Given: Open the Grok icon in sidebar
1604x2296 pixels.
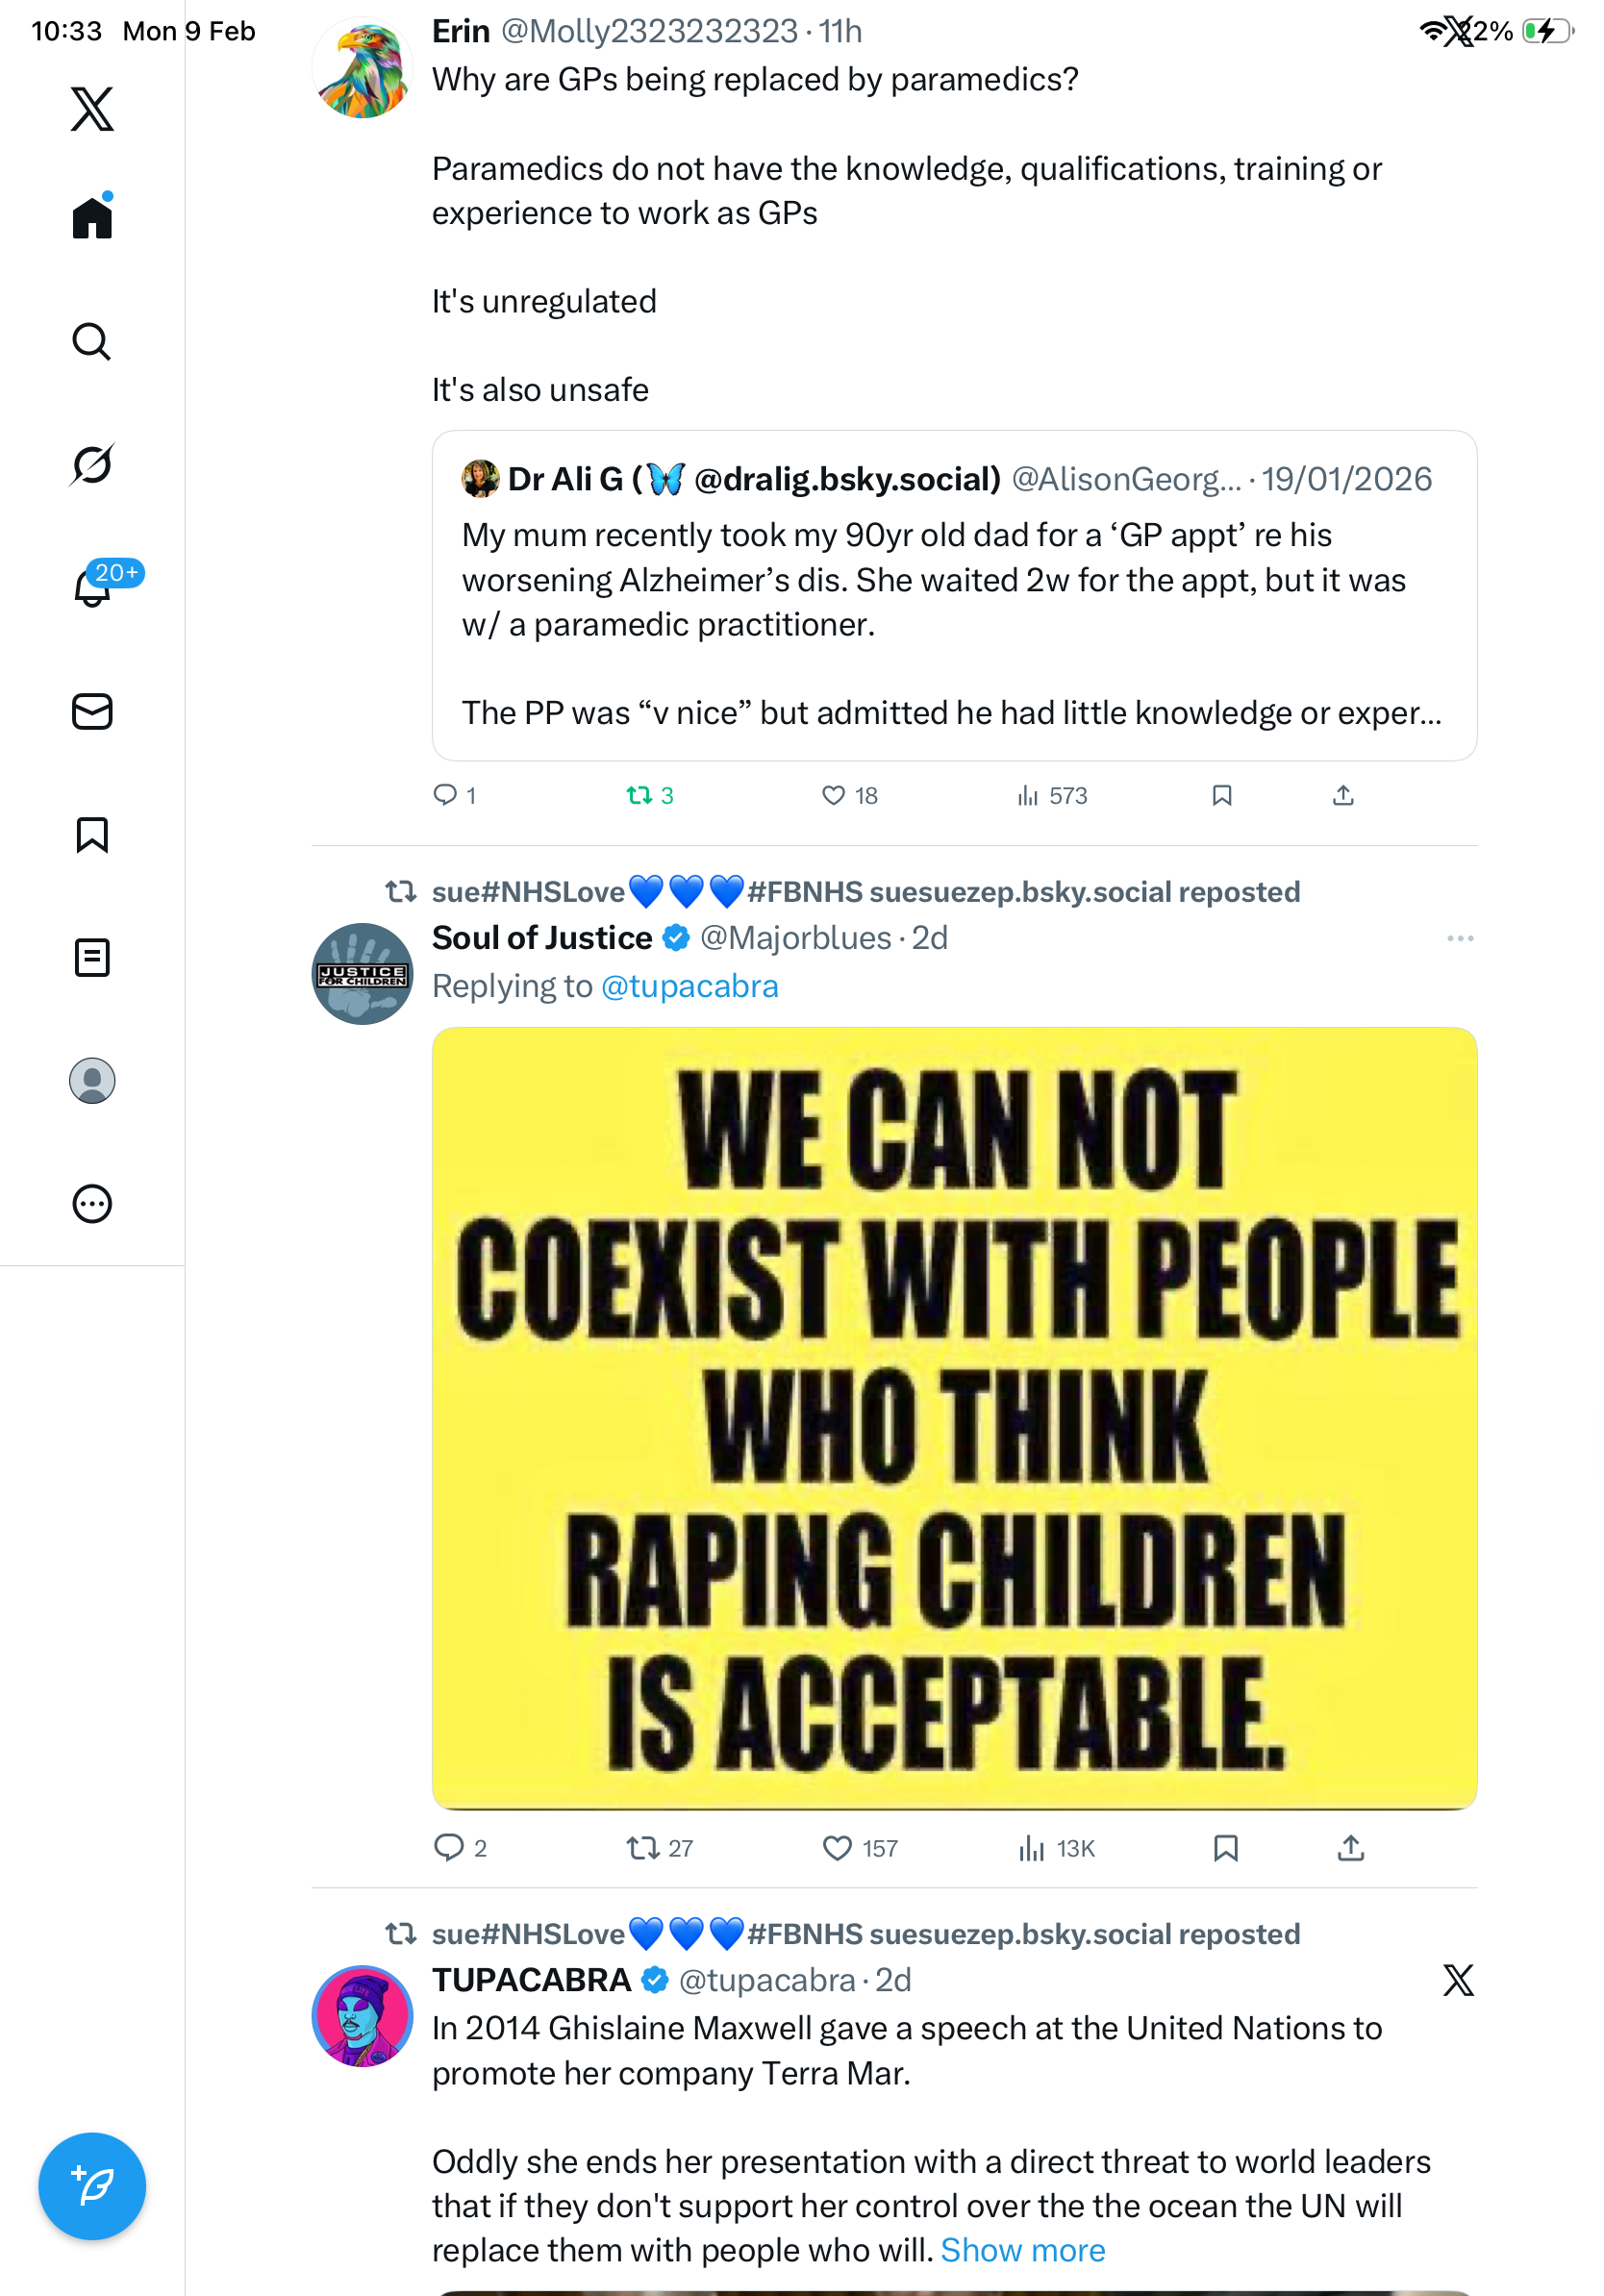Looking at the screenshot, I should click(92, 464).
